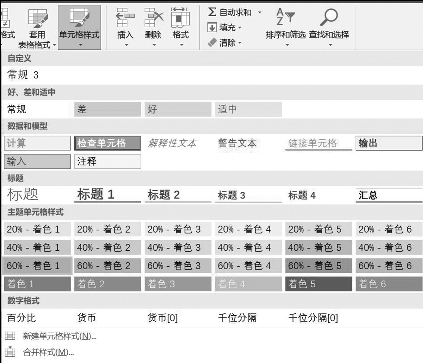This screenshot has width=423, height=363.
Task: Click icon beside 新建单元格样式
Action: (x=10, y=336)
